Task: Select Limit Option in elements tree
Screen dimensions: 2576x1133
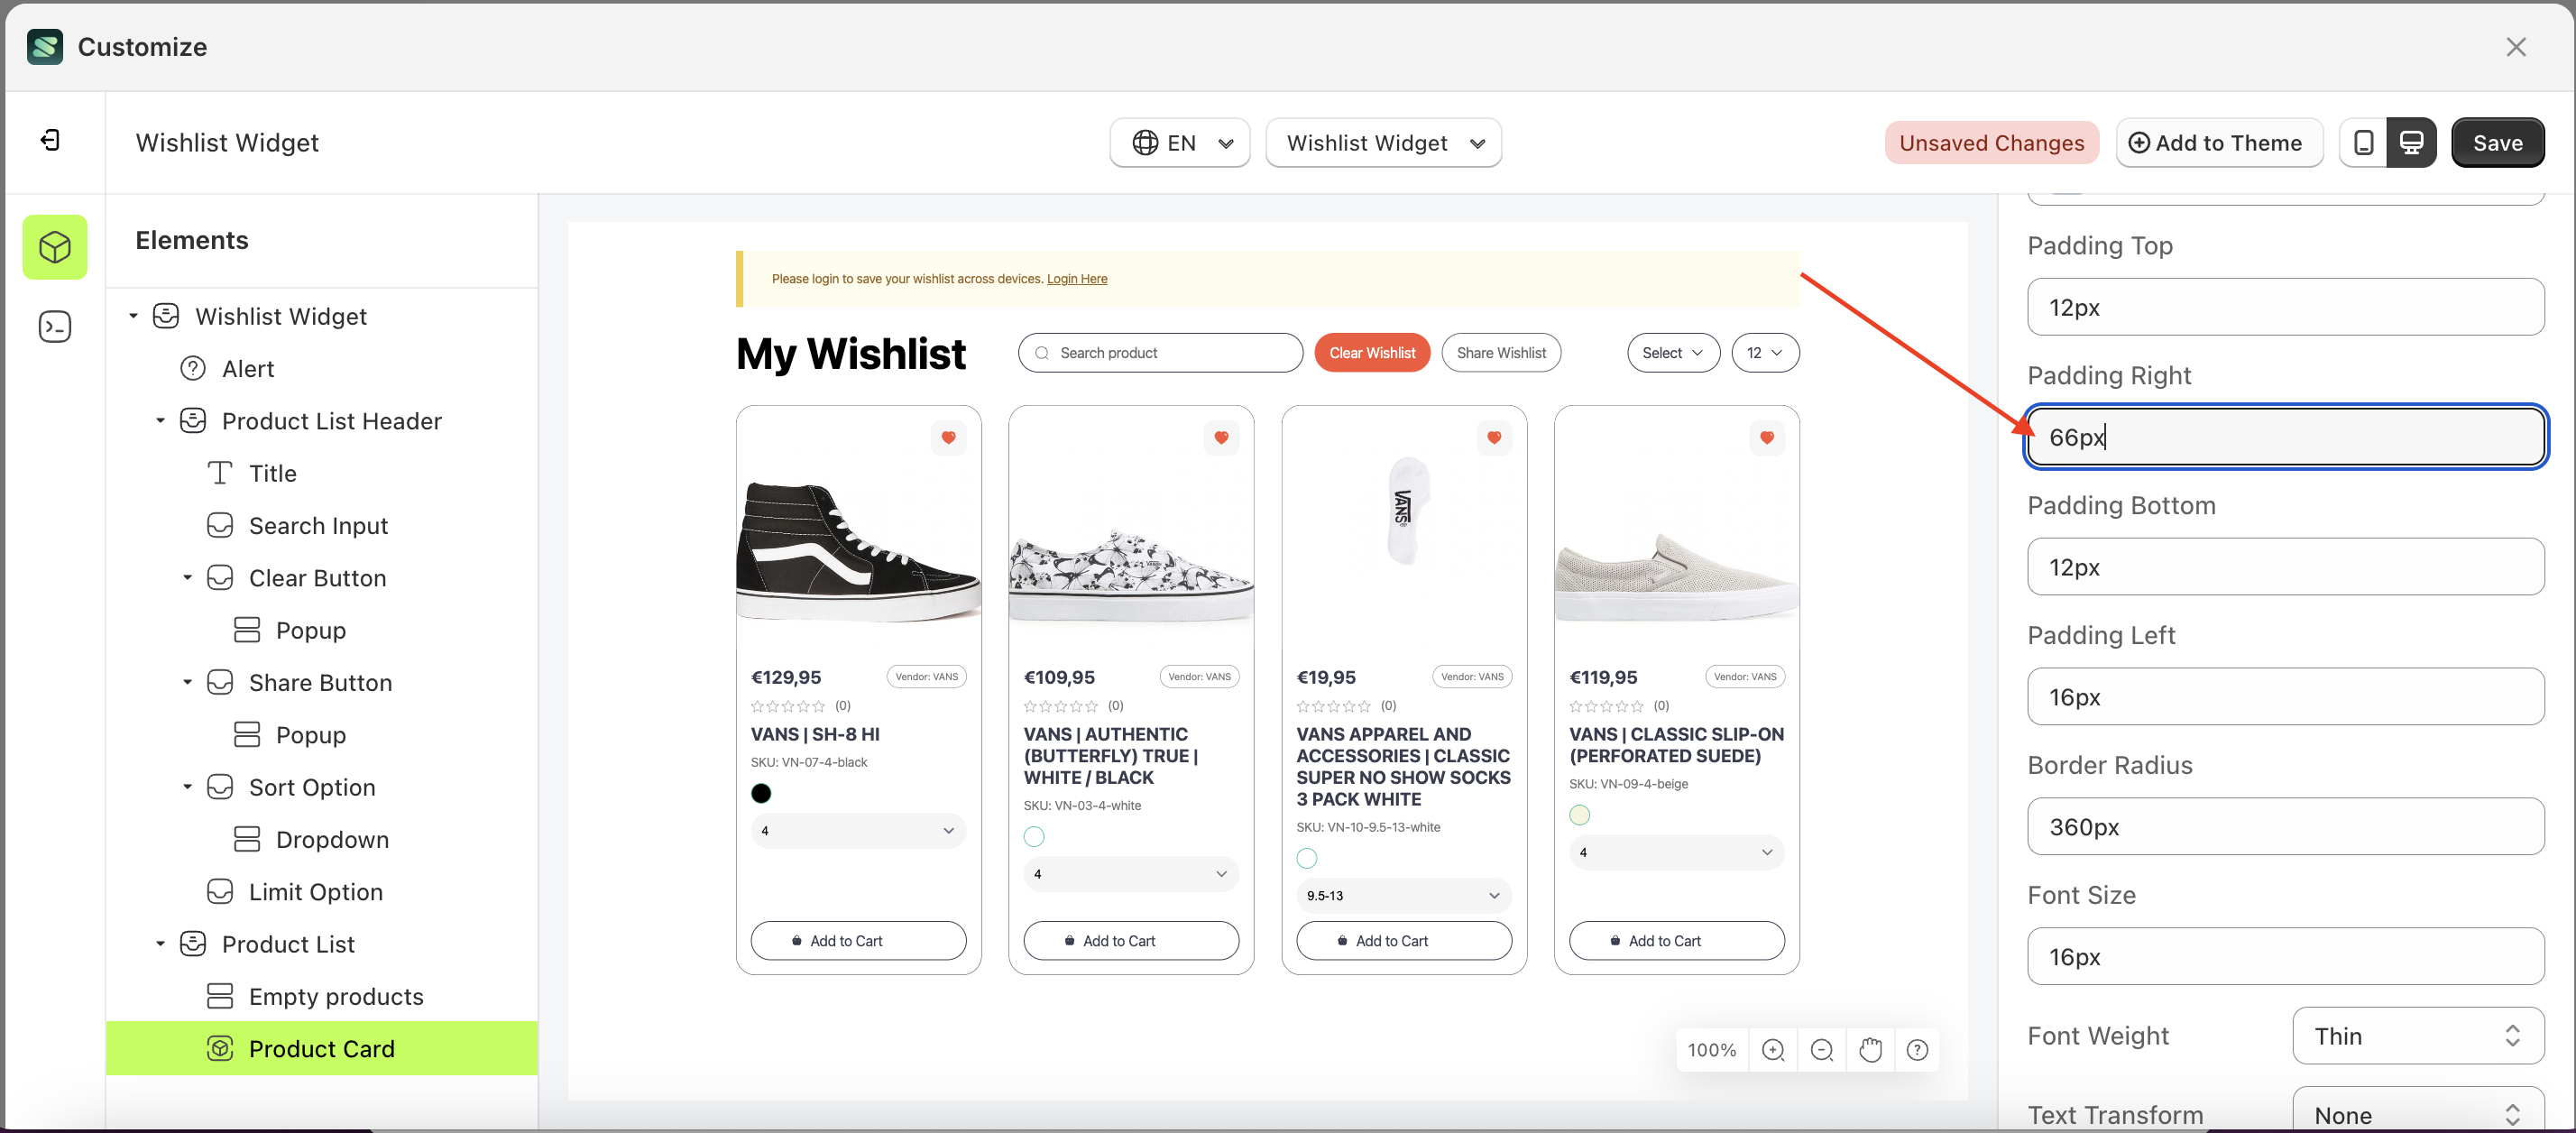Action: tap(315, 892)
